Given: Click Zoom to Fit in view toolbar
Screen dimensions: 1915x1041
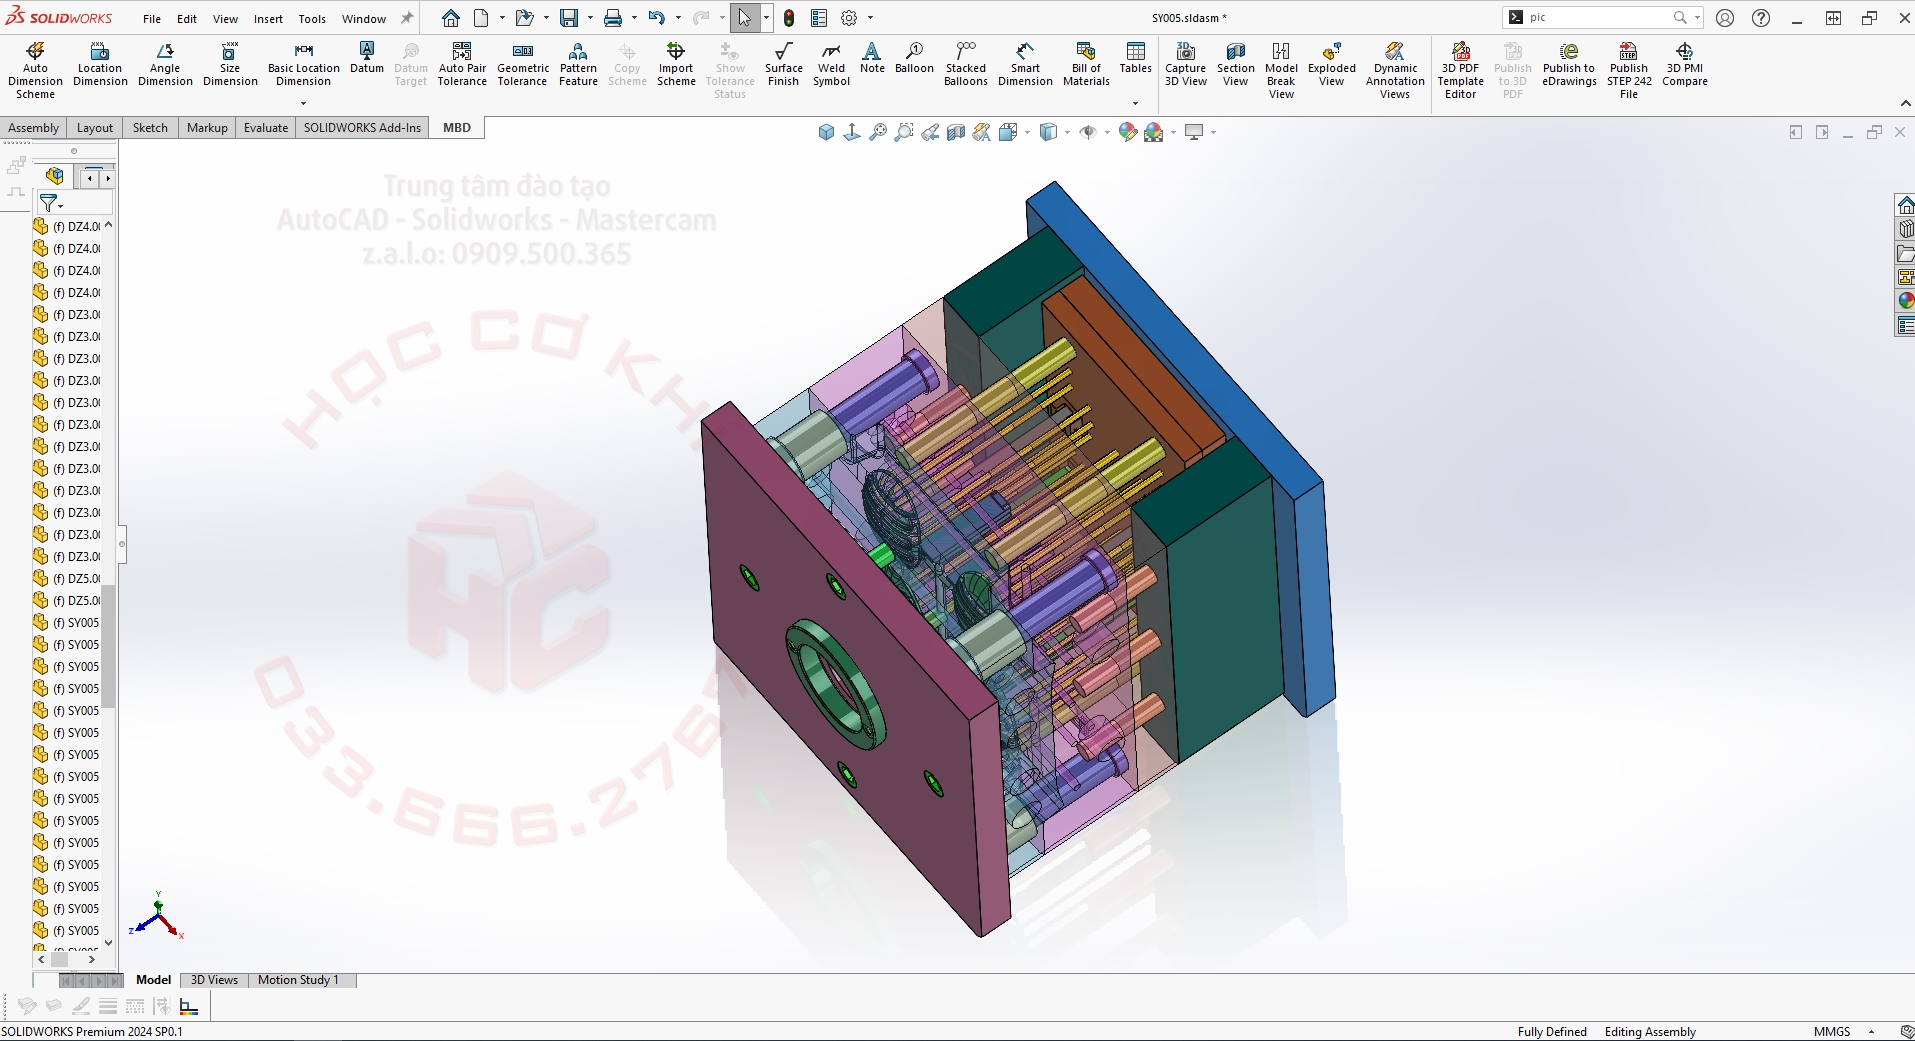Looking at the screenshot, I should [878, 132].
